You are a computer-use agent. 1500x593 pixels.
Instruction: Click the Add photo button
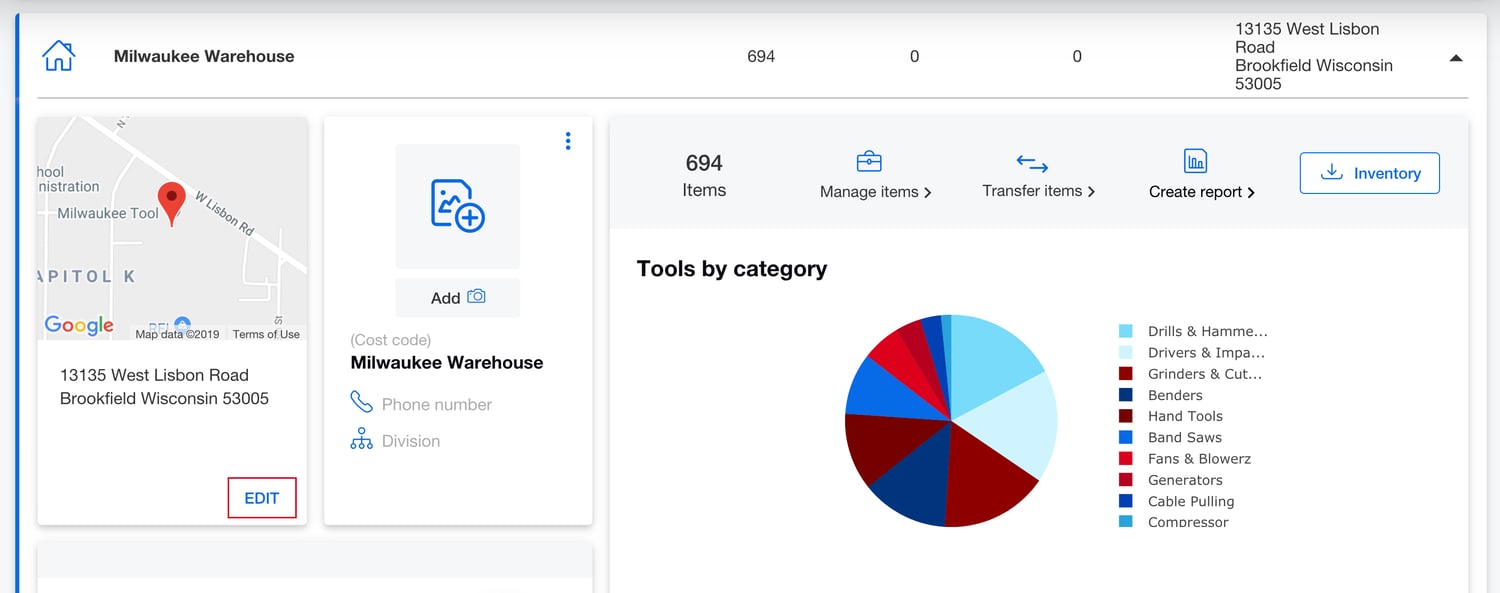click(x=458, y=298)
